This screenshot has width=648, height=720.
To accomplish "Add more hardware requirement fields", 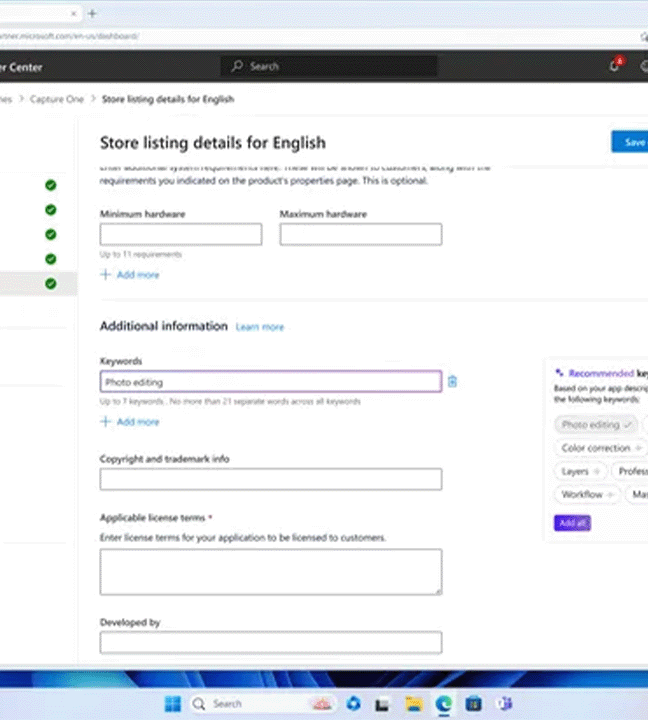I will coord(130,275).
